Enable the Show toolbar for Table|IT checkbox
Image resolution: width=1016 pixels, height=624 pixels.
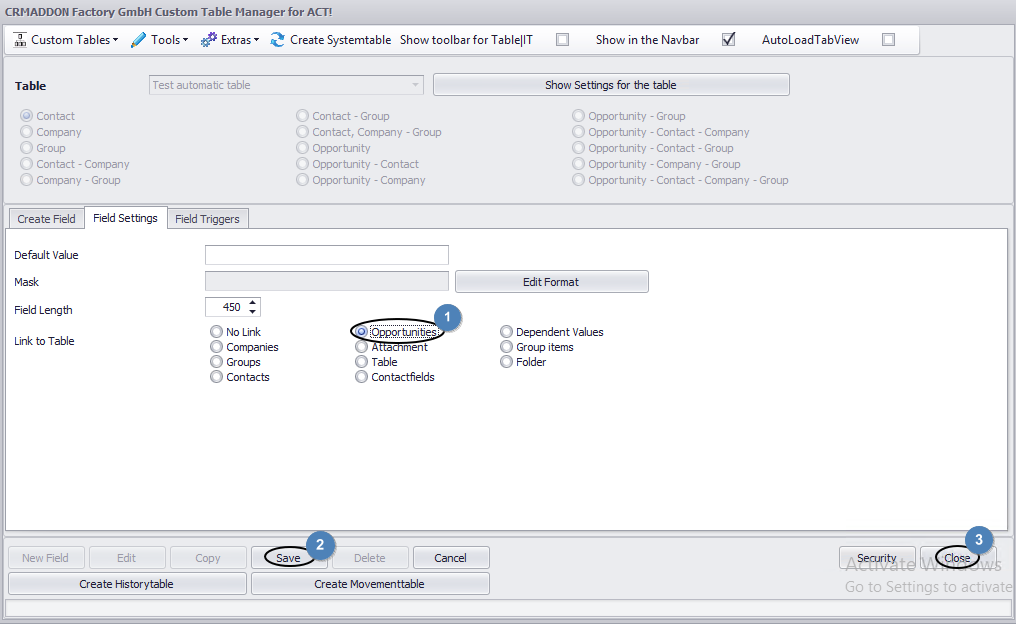click(x=562, y=40)
